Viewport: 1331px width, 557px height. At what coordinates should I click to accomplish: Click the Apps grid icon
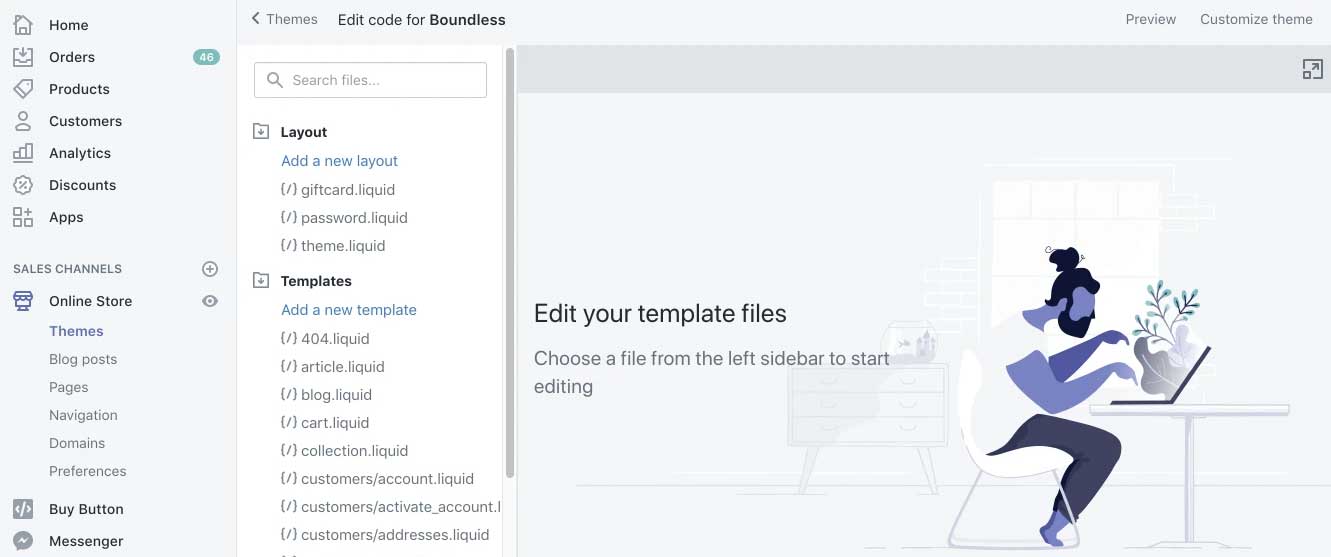click(22, 217)
